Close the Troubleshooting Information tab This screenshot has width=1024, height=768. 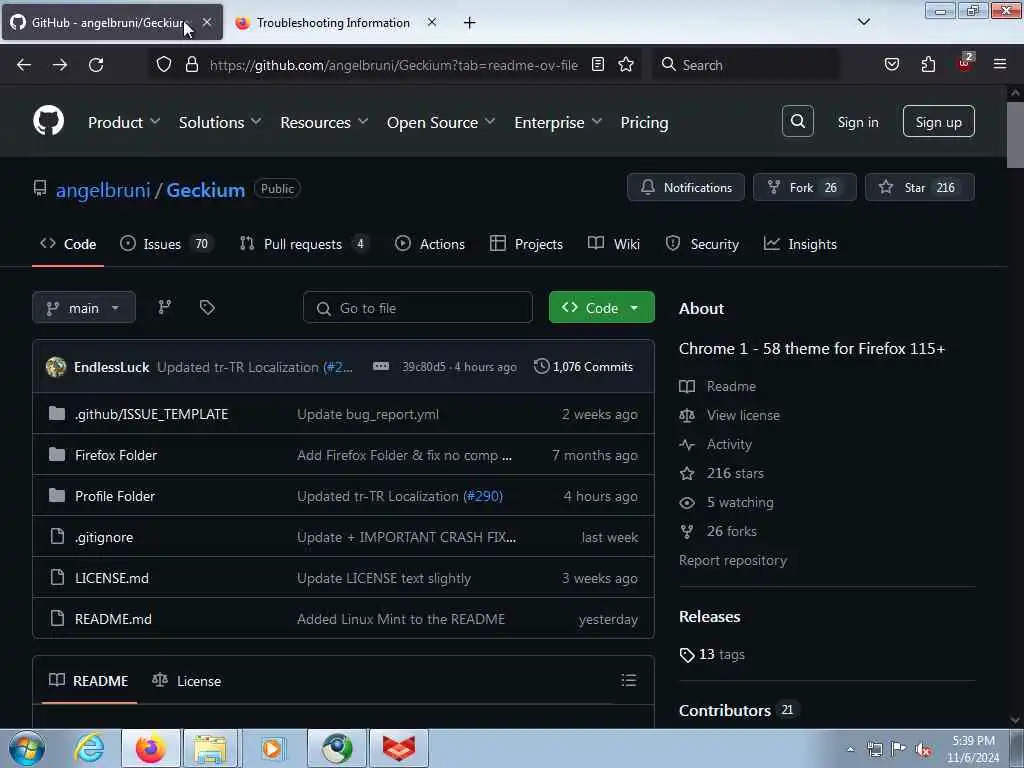tap(432, 22)
